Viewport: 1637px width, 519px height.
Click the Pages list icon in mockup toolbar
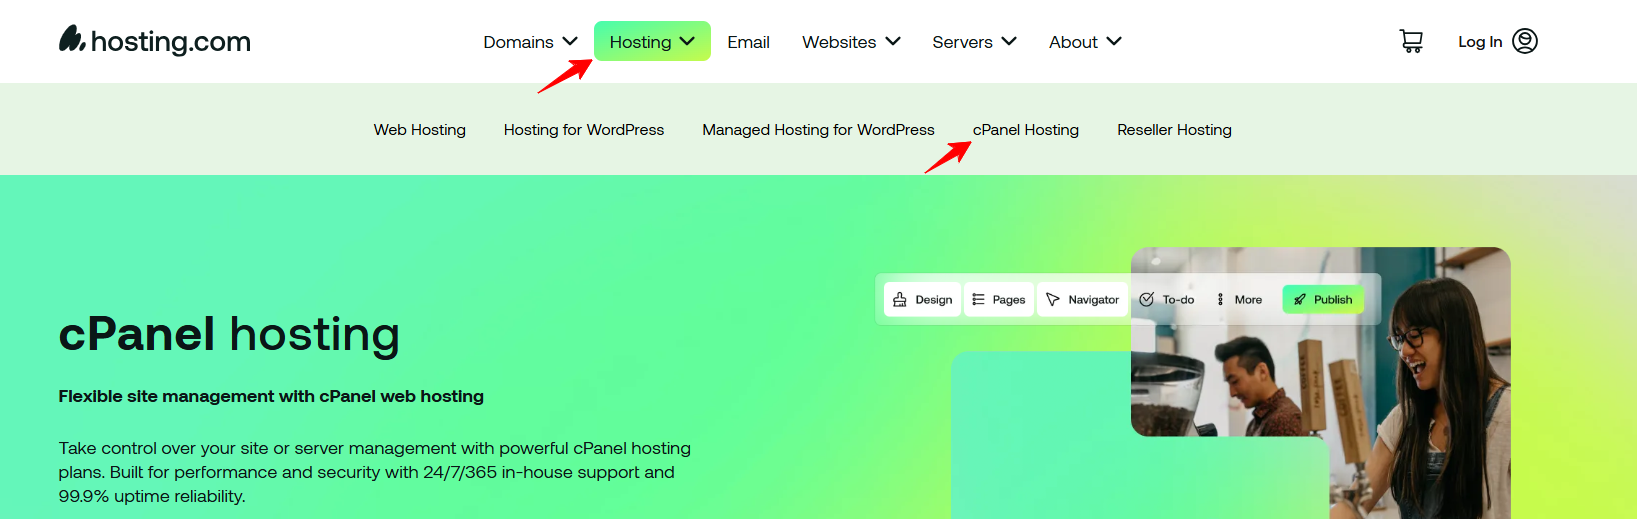[978, 299]
